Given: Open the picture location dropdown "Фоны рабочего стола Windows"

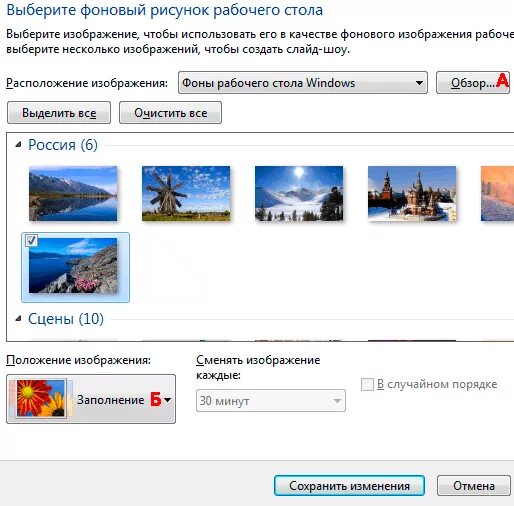Looking at the screenshot, I should pyautogui.click(x=303, y=83).
